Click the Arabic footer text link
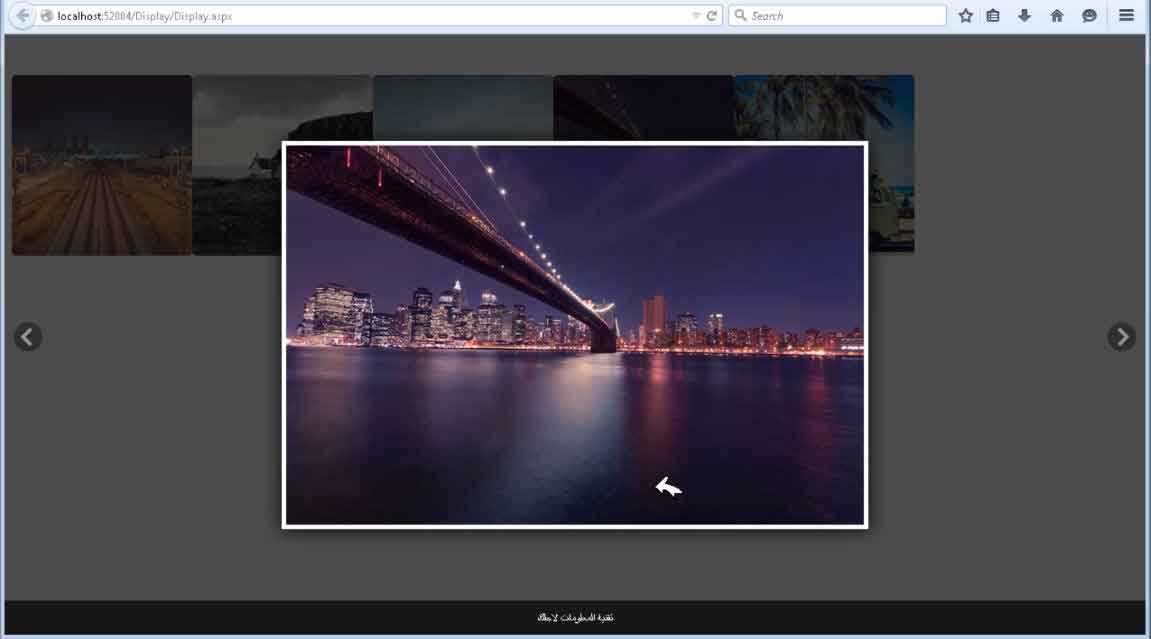The width and height of the screenshot is (1151, 639). (x=575, y=617)
